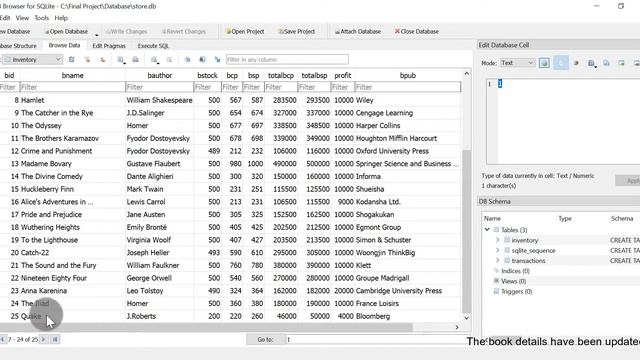Click the table's horizontal scrollbar thumb
Viewport: 640px width, 360px height.
pos(206,327)
